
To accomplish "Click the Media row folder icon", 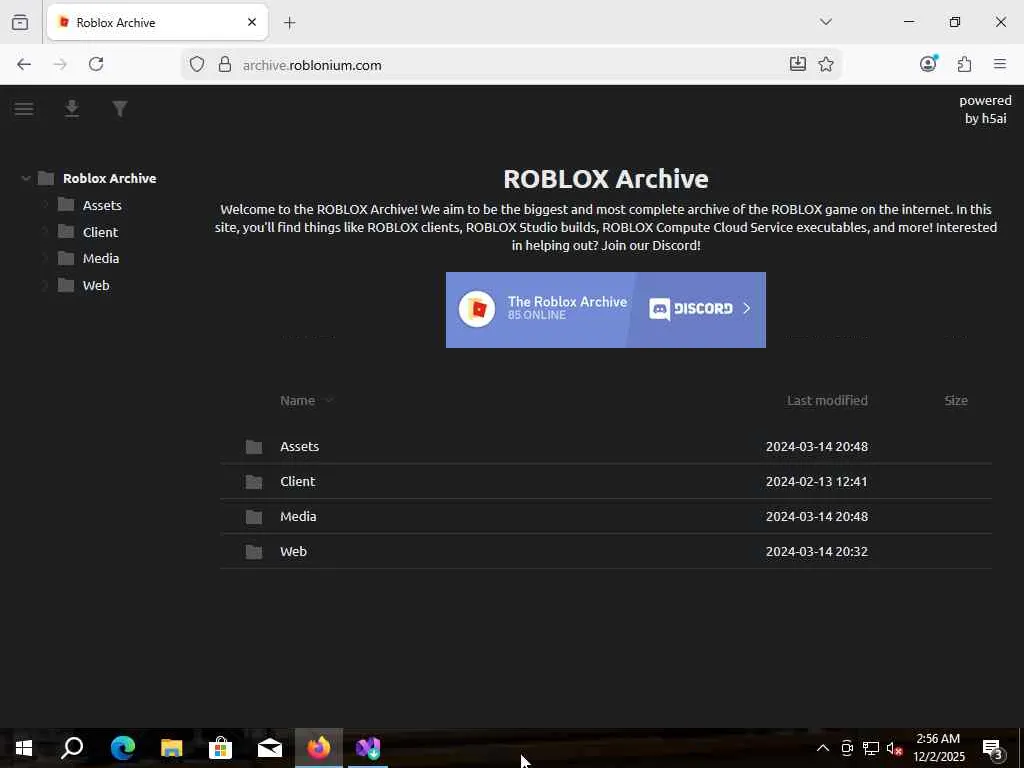I will 254,517.
